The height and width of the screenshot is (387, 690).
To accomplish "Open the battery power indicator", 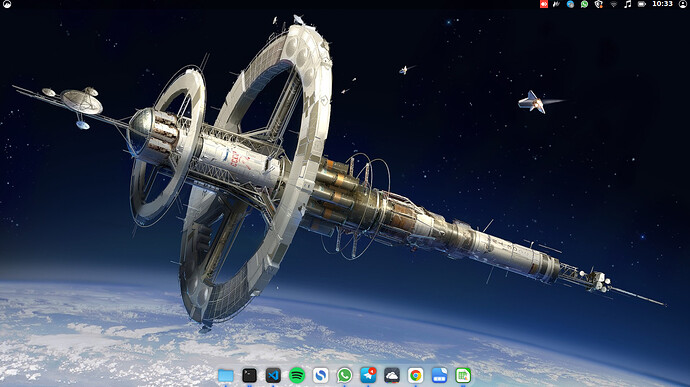I will tap(642, 4).
